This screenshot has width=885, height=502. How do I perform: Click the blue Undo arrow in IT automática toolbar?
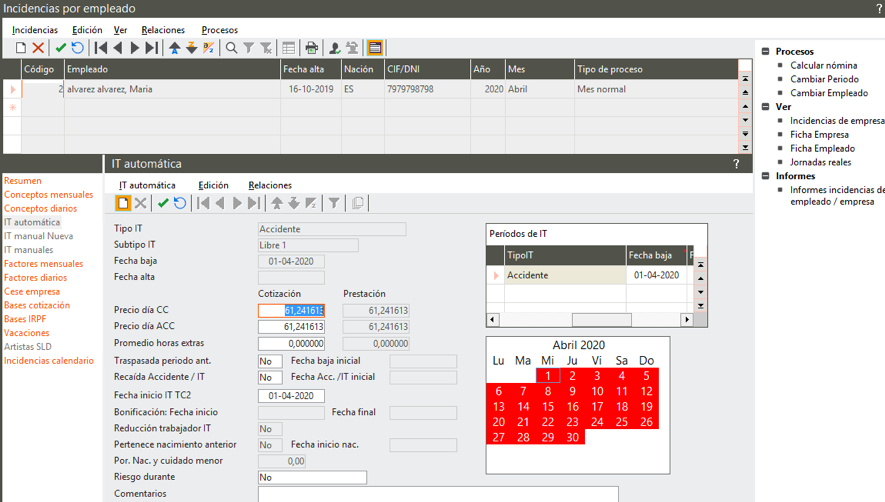tap(179, 203)
